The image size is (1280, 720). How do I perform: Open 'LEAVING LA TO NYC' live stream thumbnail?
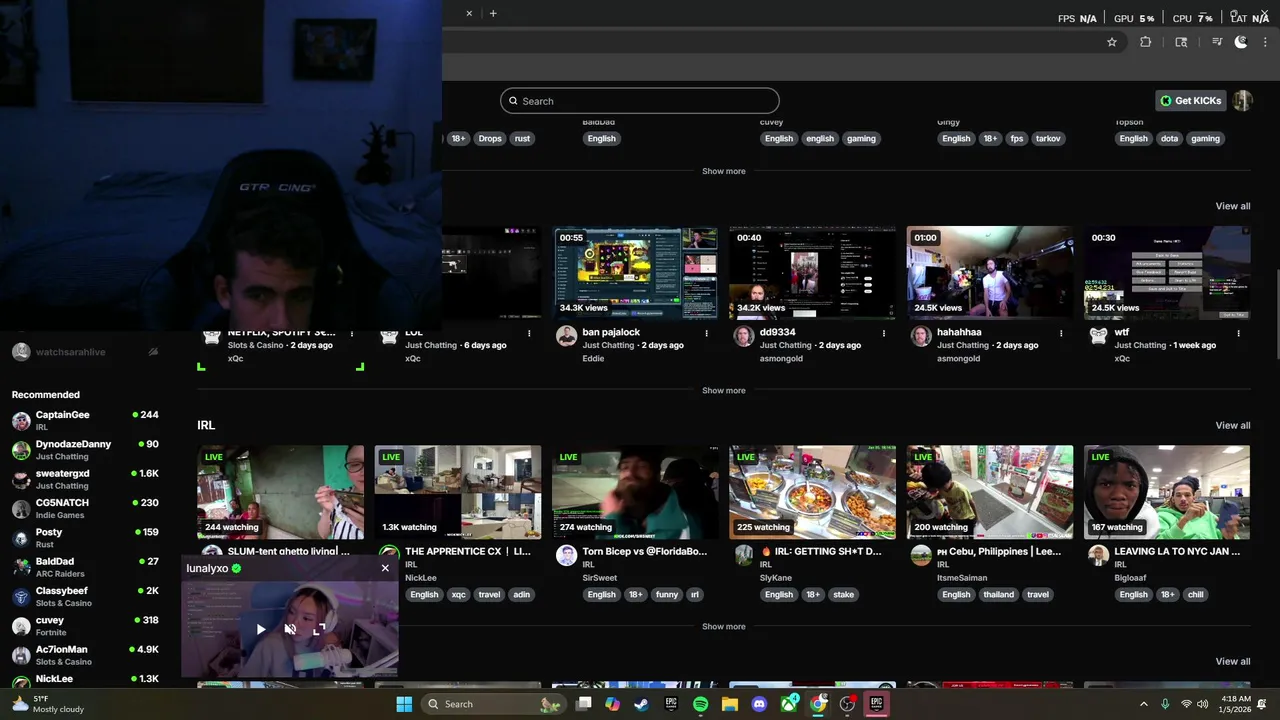click(1167, 492)
